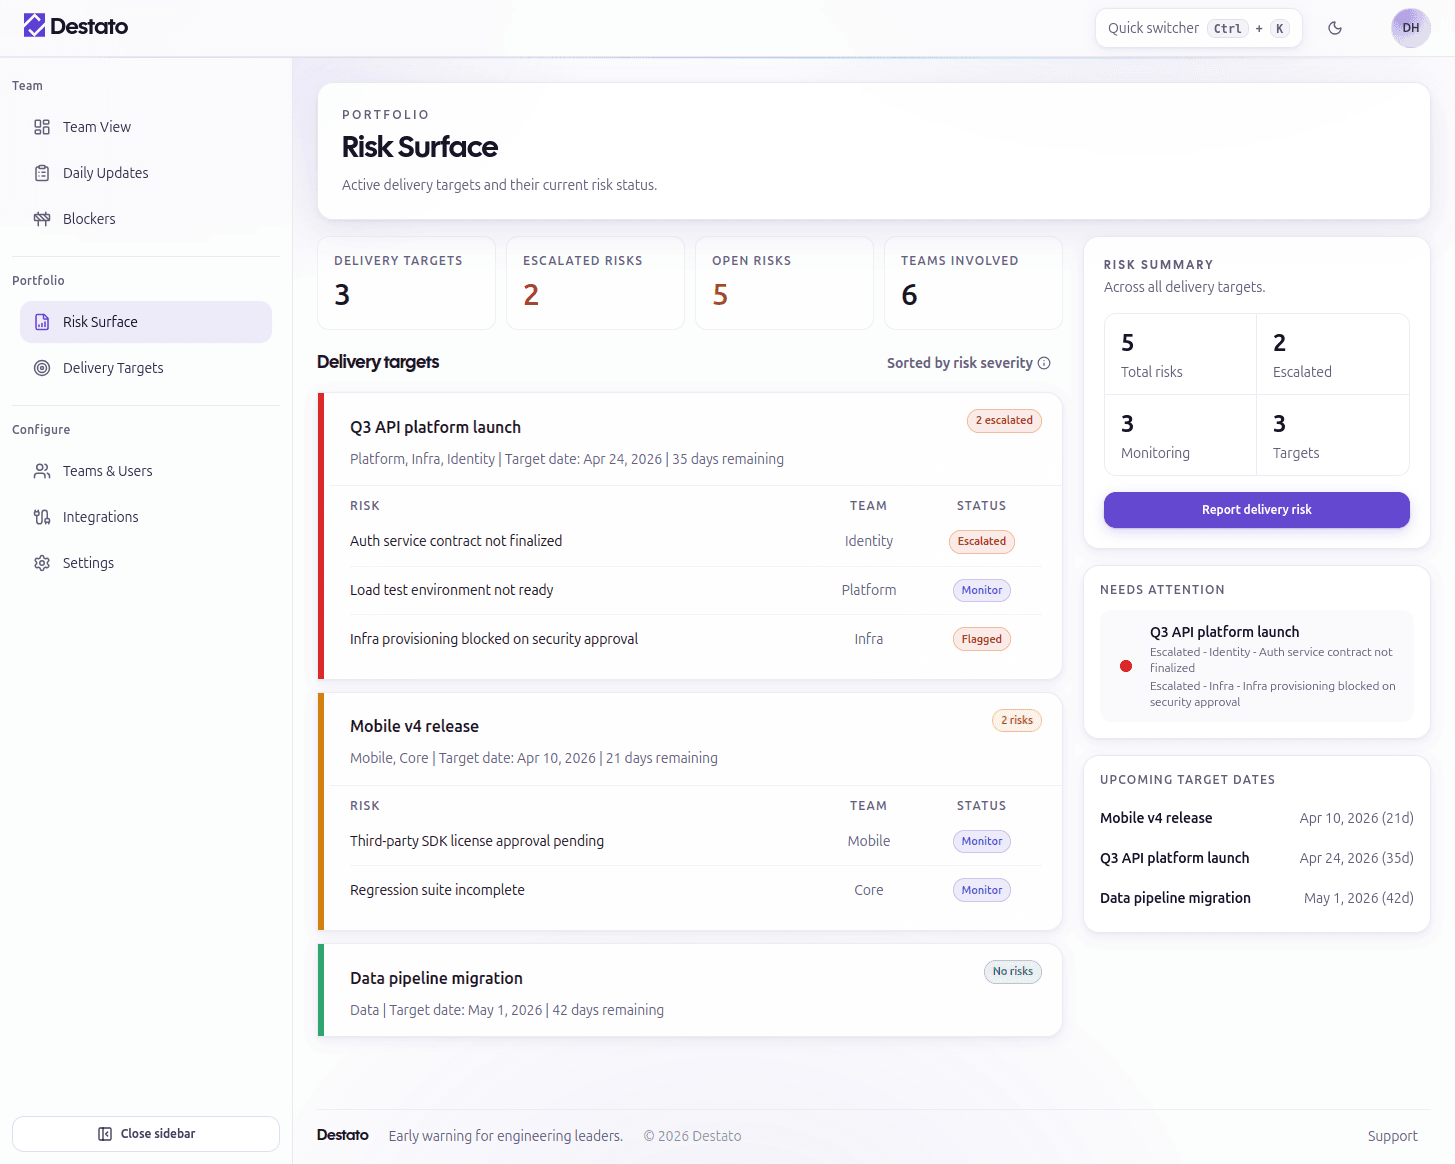
Task: Open the Support link in footer
Action: point(1392,1136)
